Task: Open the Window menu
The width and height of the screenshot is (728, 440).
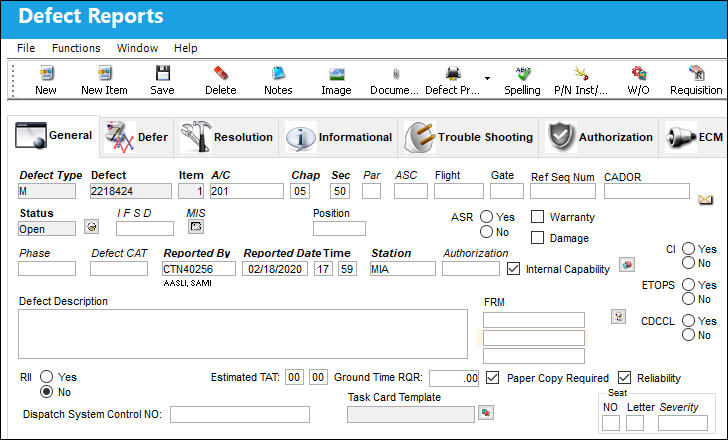Action: (137, 48)
